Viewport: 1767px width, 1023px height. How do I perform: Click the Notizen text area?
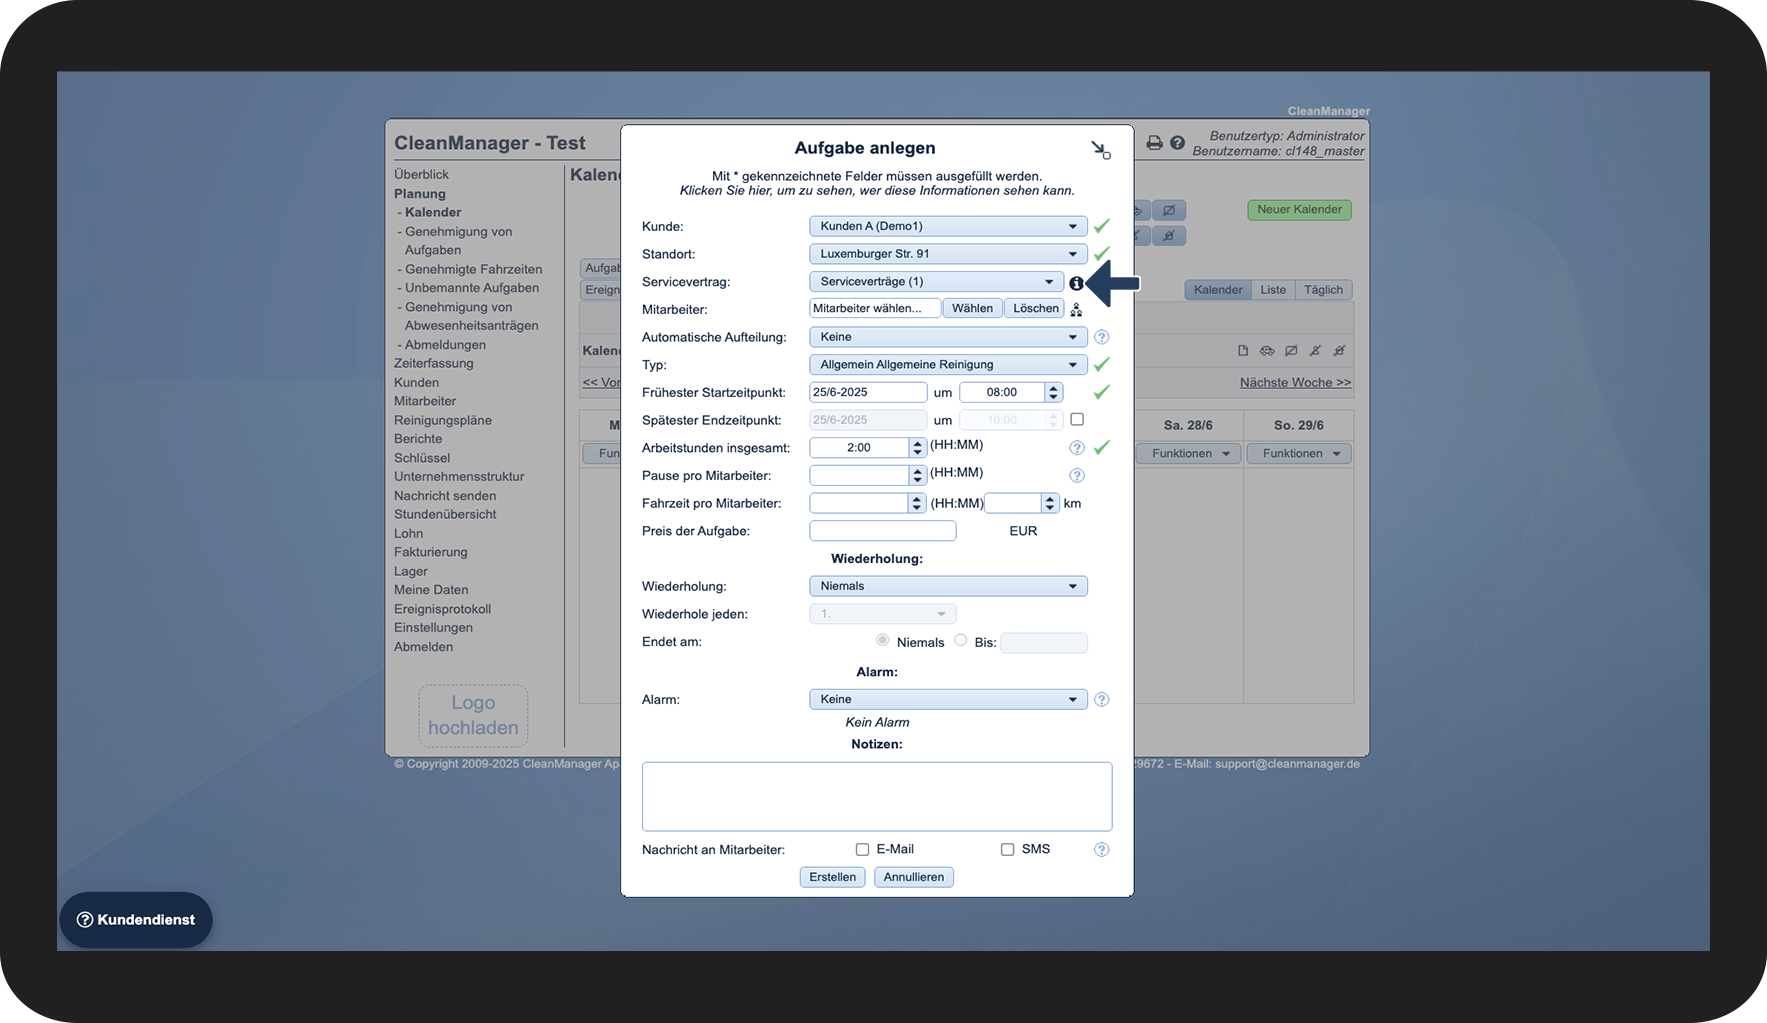tap(877, 797)
